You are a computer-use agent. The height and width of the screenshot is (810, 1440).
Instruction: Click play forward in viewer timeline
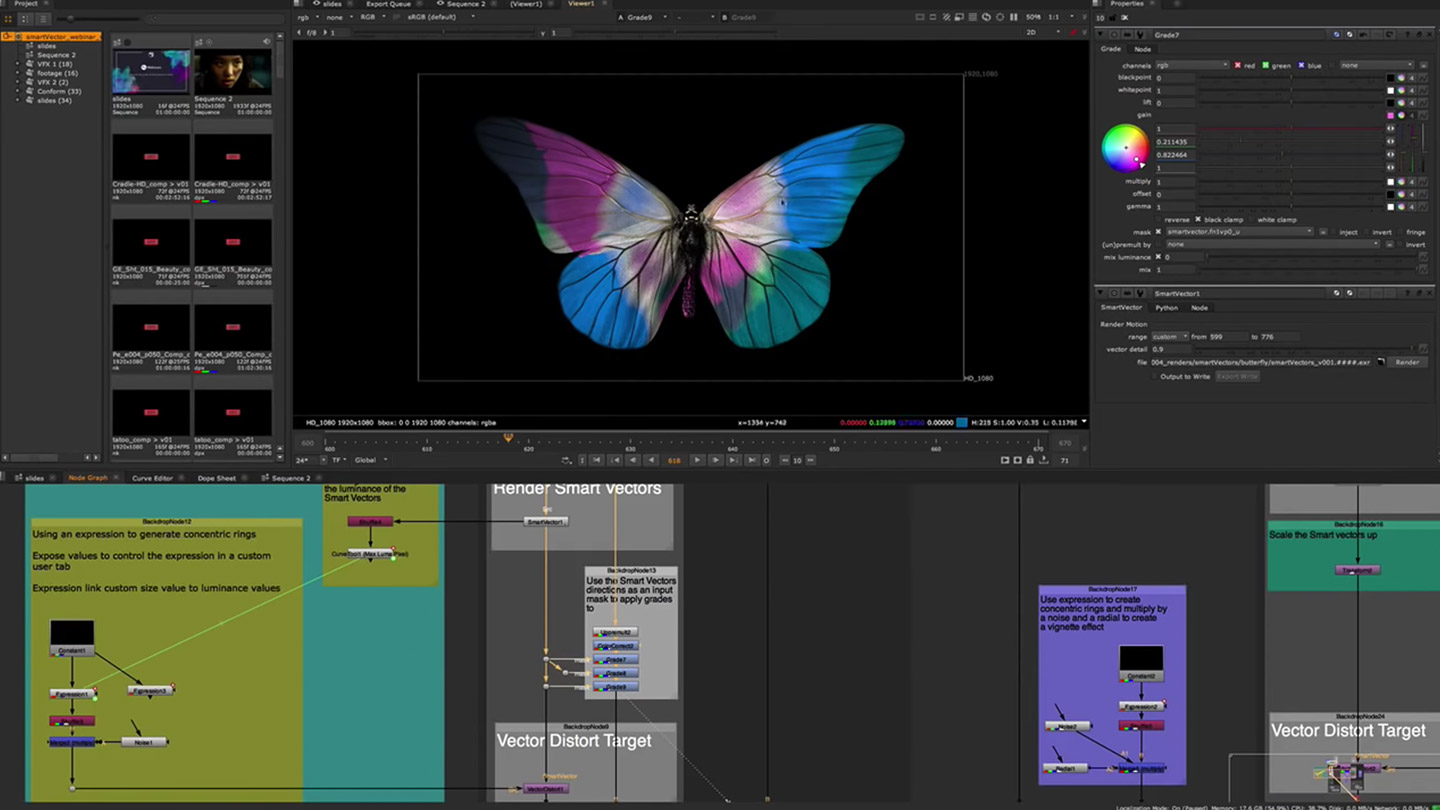[698, 460]
